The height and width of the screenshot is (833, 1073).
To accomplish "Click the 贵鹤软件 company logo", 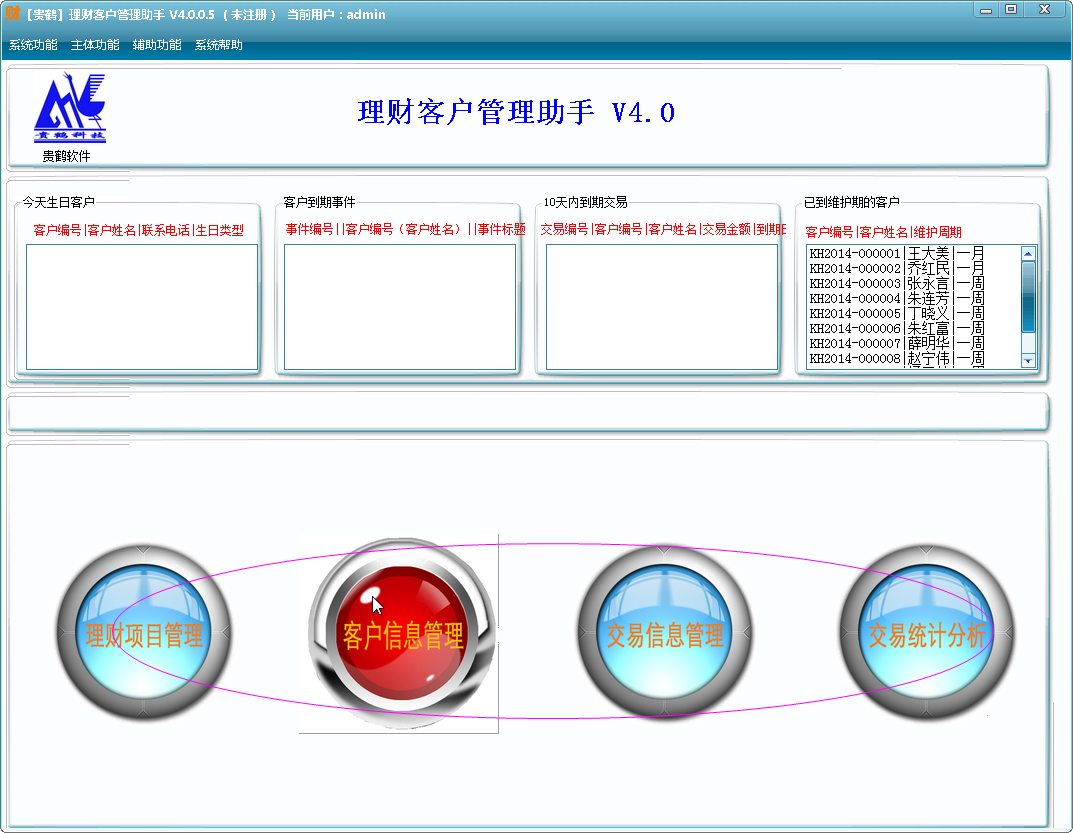I will click(70, 107).
